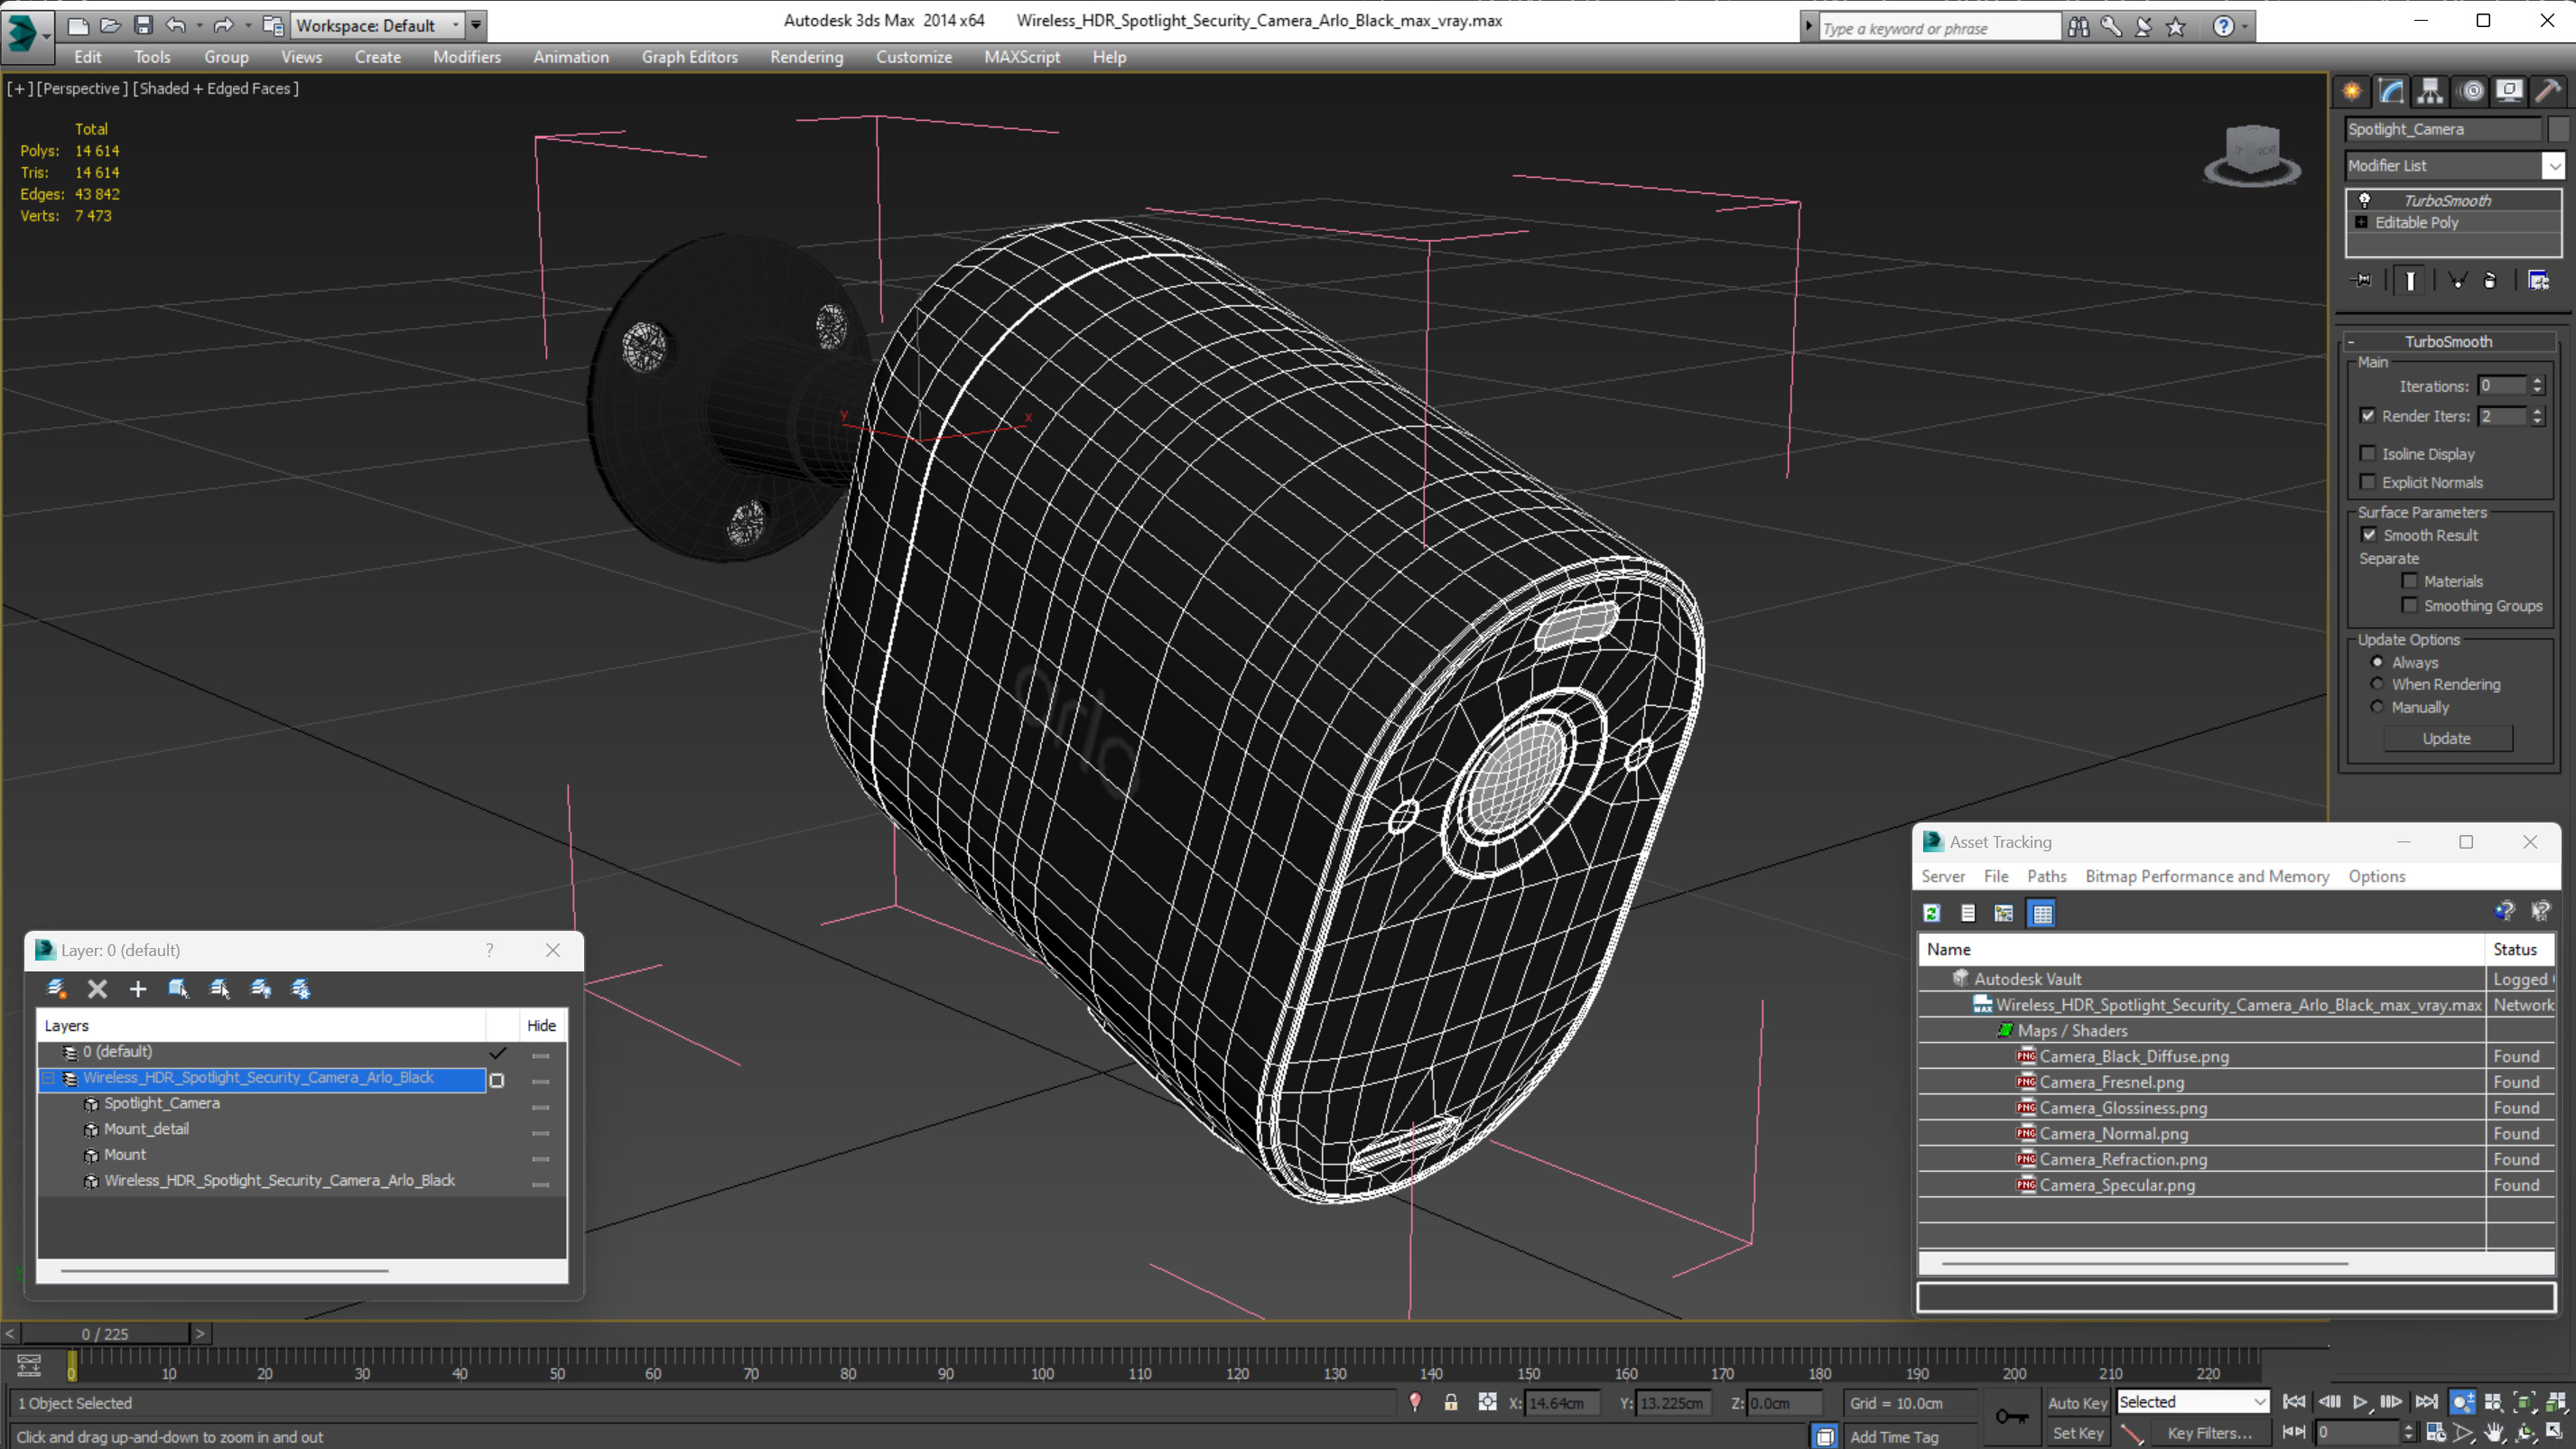This screenshot has width=2576, height=1449.
Task: Click the time slider at frame 0
Action: point(105,1334)
